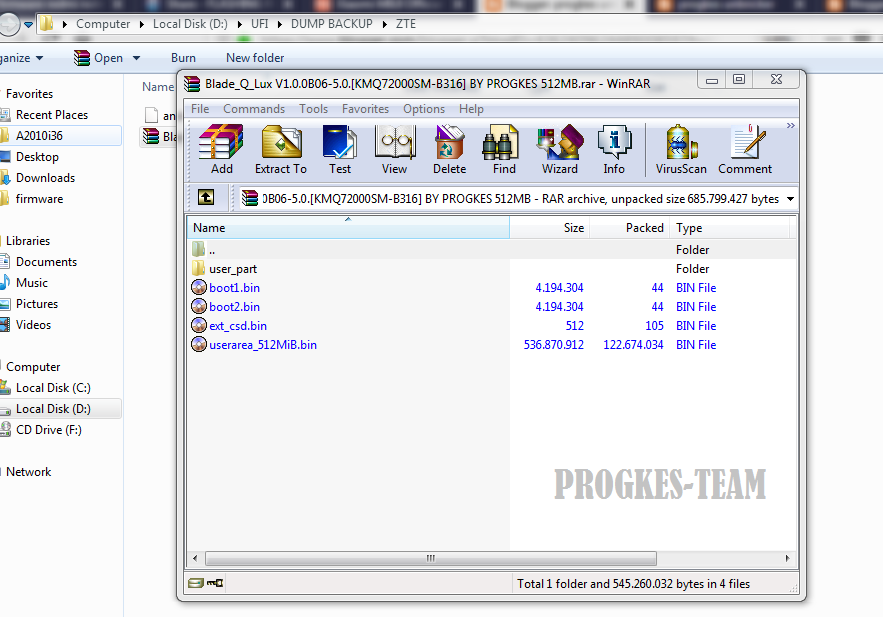
Task: Open the Organize dropdown in Explorer
Action: [21, 57]
